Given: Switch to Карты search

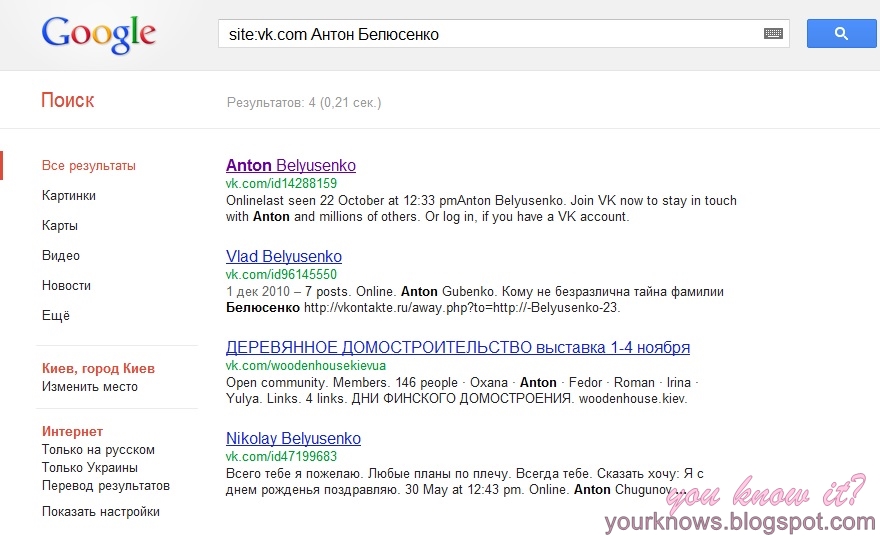Looking at the screenshot, I should [60, 226].
